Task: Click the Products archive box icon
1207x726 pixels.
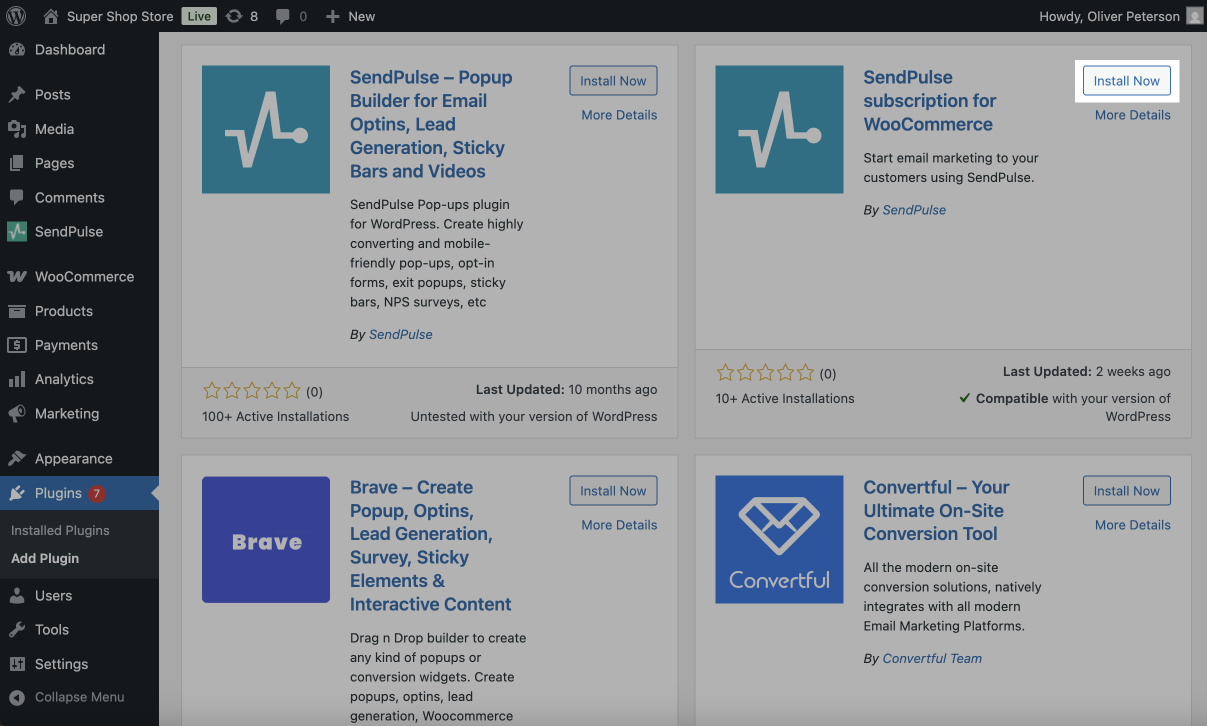Action: [x=17, y=311]
